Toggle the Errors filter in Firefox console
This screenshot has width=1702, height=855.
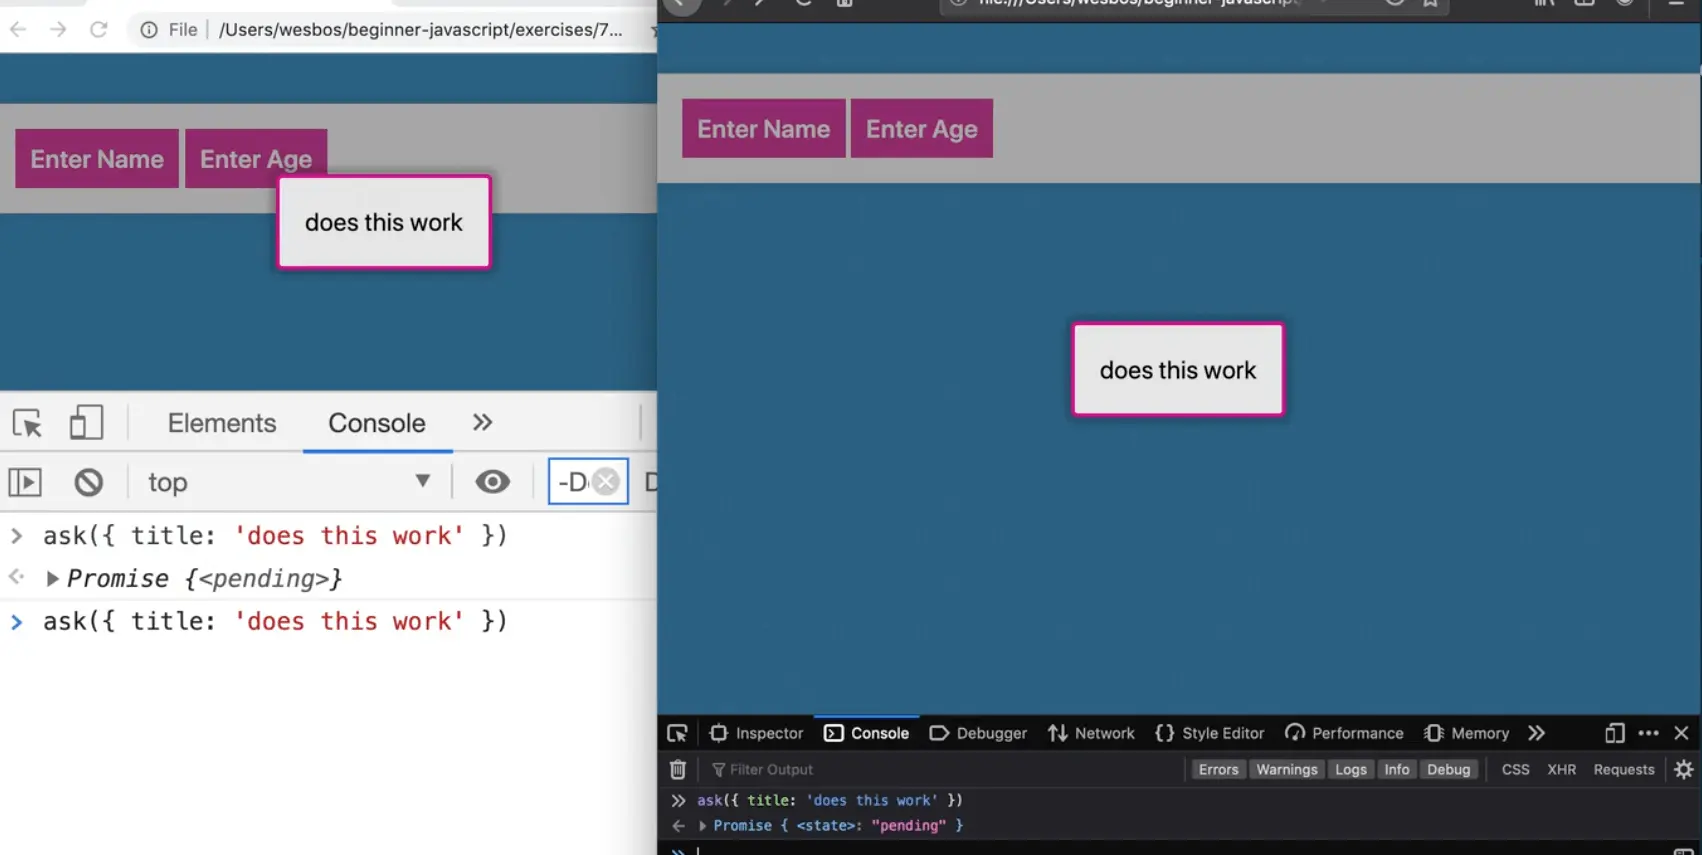[x=1218, y=769]
